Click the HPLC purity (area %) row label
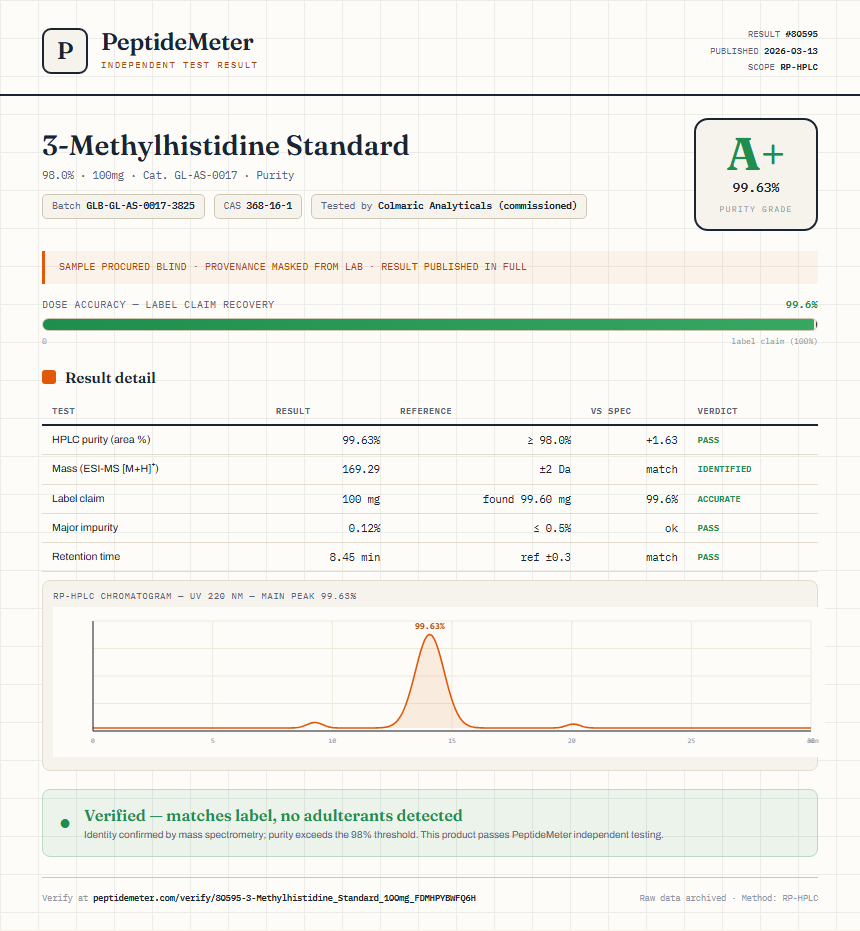 tap(101, 439)
